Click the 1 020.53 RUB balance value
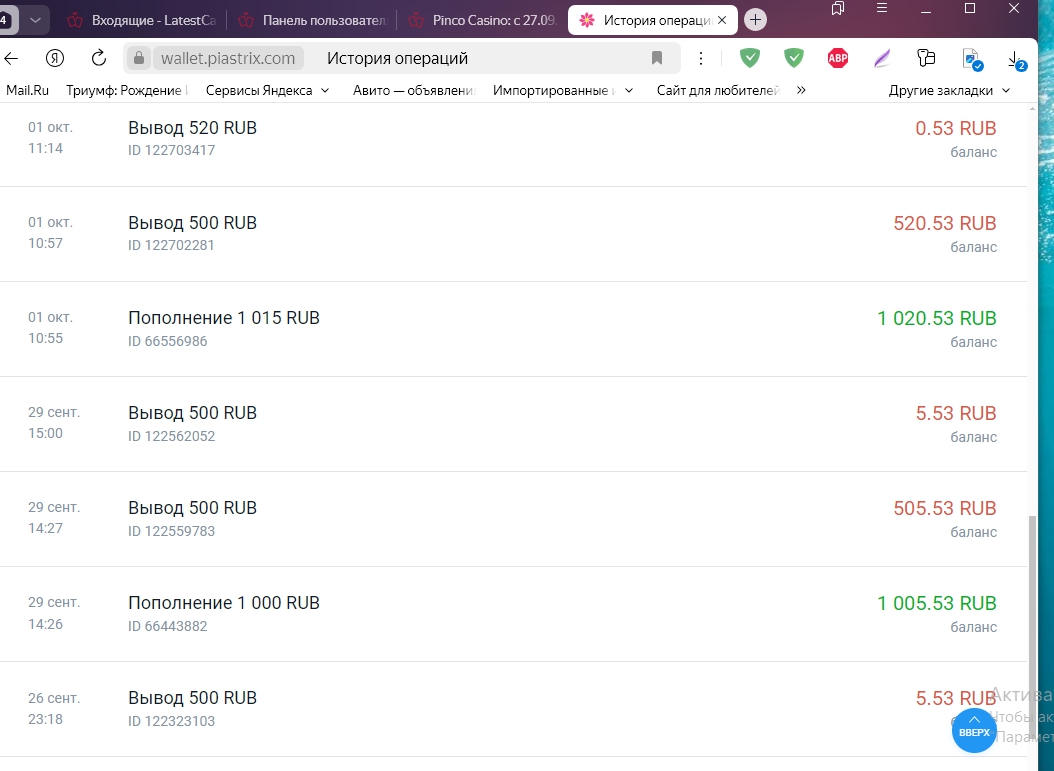This screenshot has width=1054, height=771. [936, 318]
